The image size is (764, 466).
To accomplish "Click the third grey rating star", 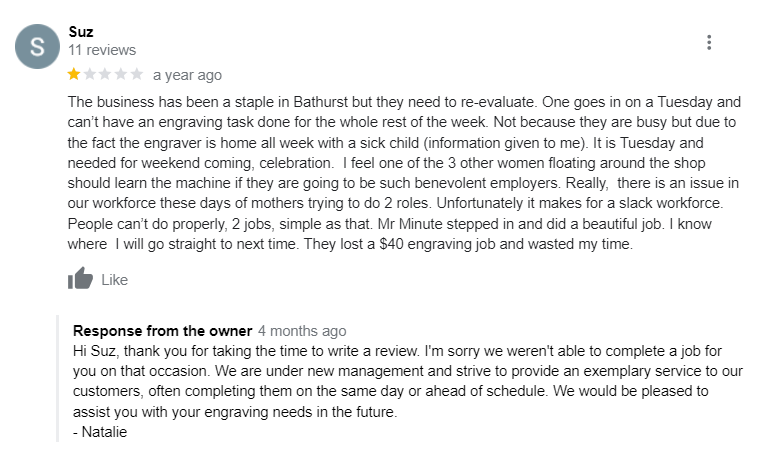I will coord(105,74).
